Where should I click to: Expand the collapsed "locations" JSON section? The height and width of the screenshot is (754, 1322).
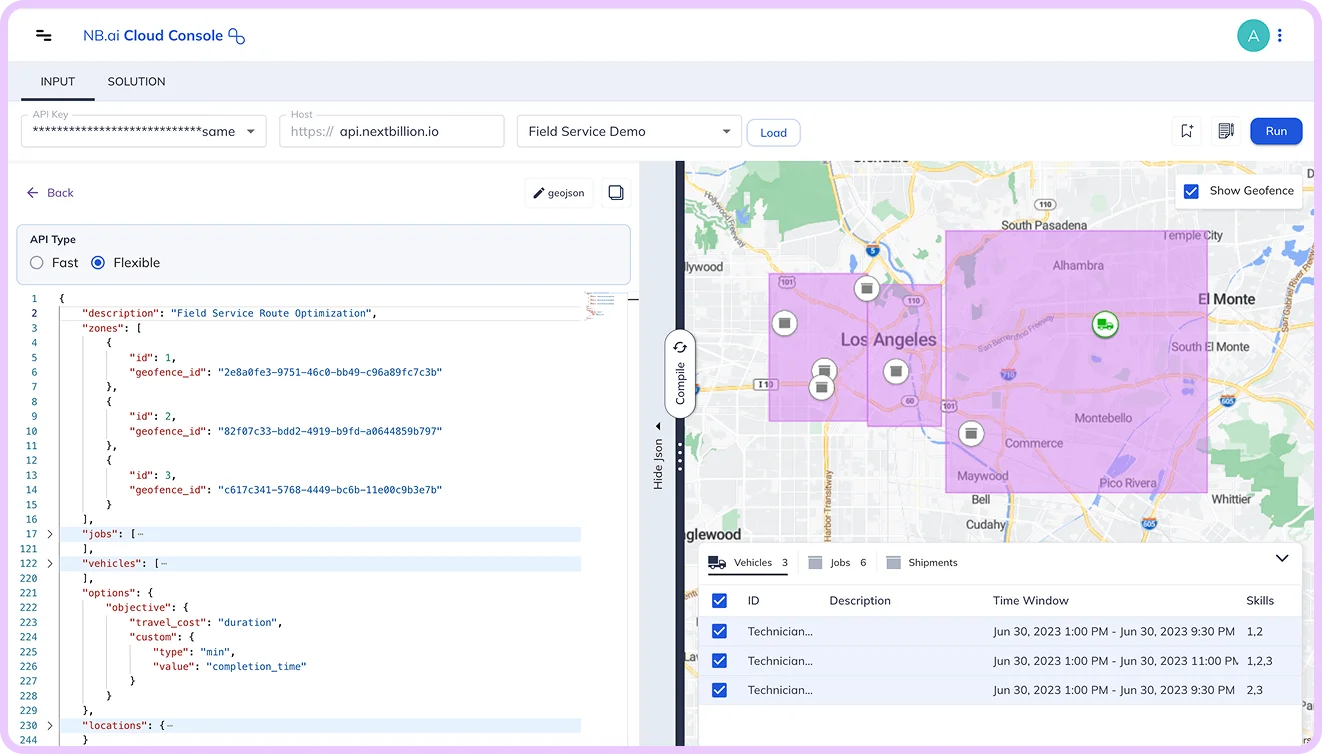click(50, 725)
